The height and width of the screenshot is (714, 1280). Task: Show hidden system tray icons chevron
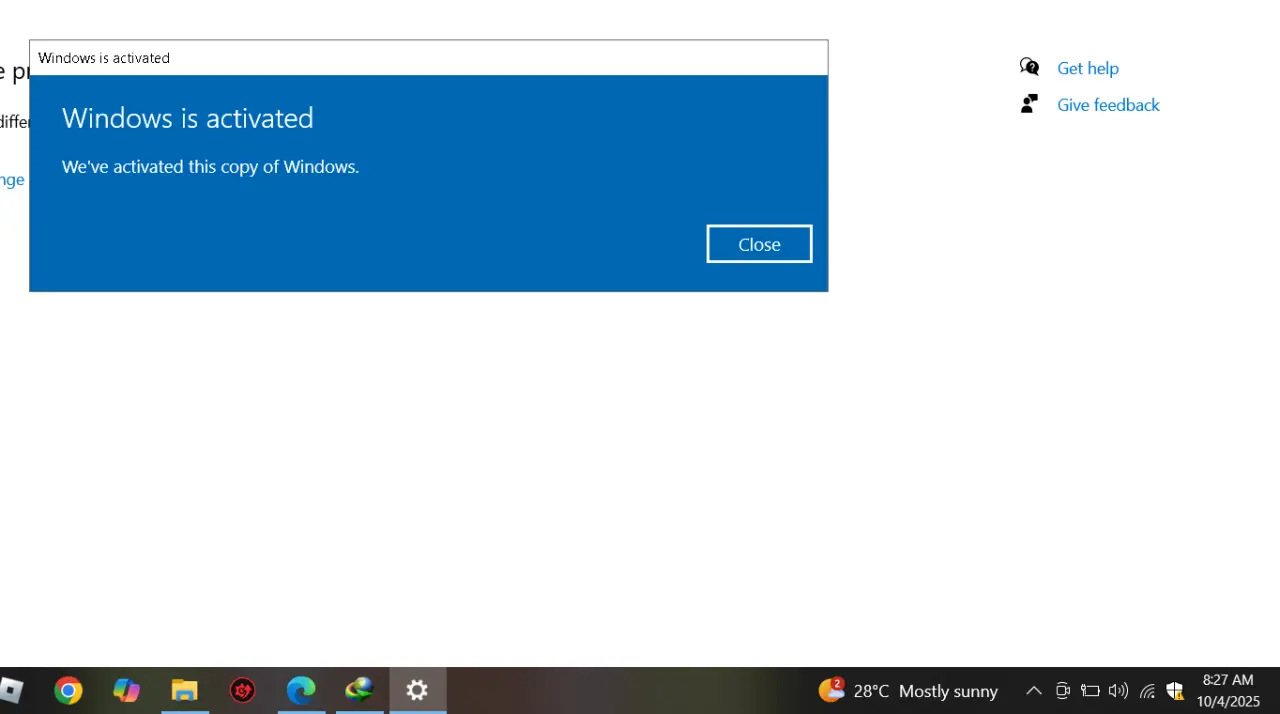(1034, 690)
